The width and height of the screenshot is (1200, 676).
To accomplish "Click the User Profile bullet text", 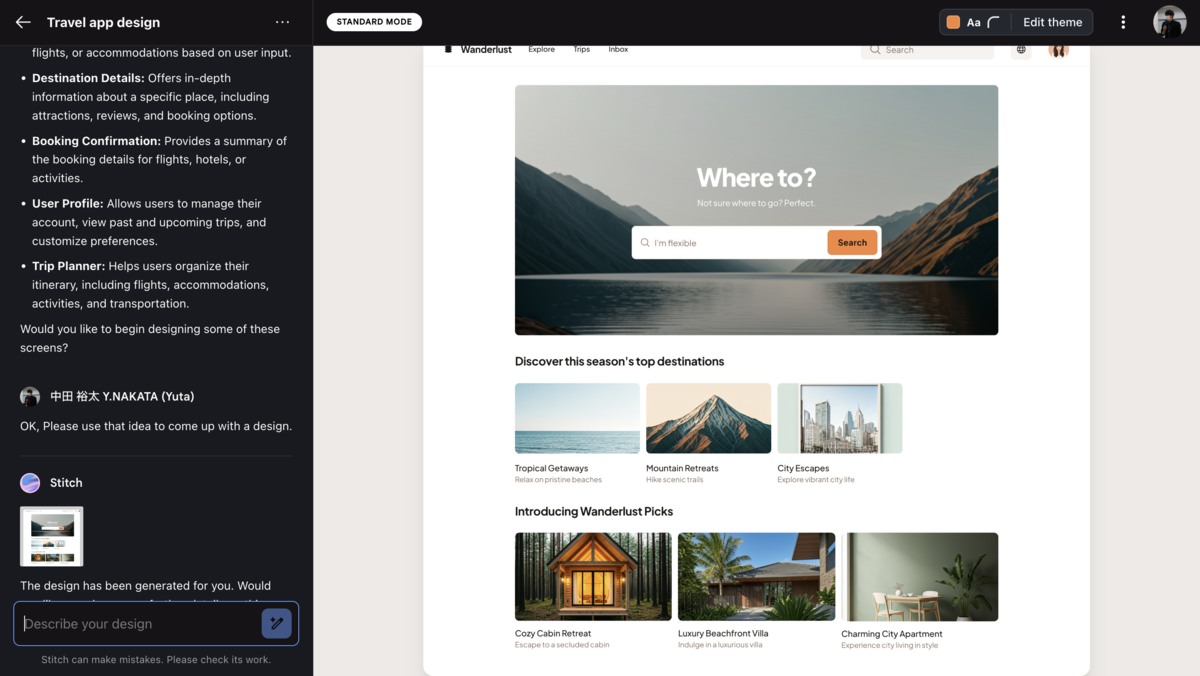I will click(149, 222).
